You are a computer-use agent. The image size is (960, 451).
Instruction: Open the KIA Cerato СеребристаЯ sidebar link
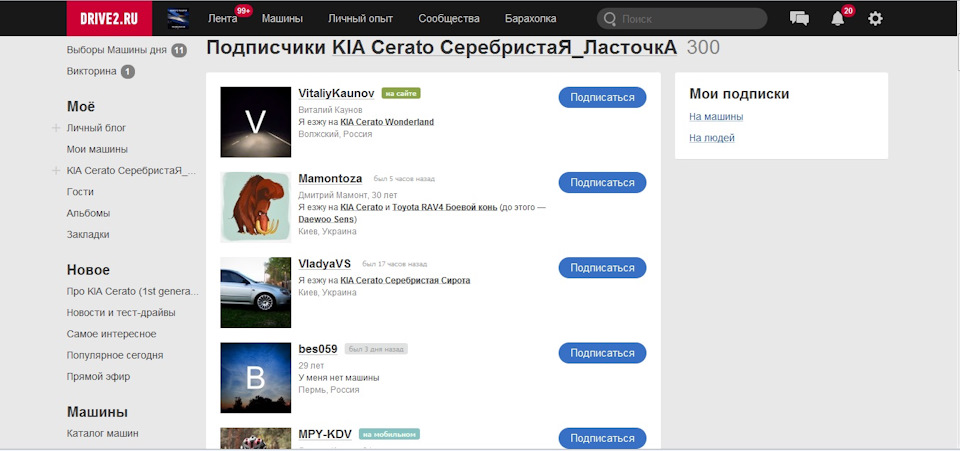tap(131, 171)
